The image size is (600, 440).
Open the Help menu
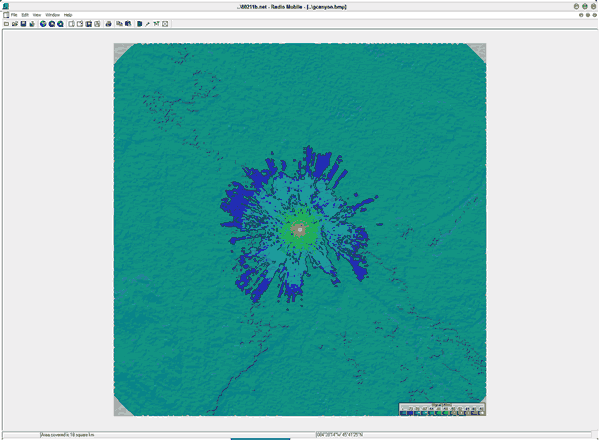click(x=68, y=15)
